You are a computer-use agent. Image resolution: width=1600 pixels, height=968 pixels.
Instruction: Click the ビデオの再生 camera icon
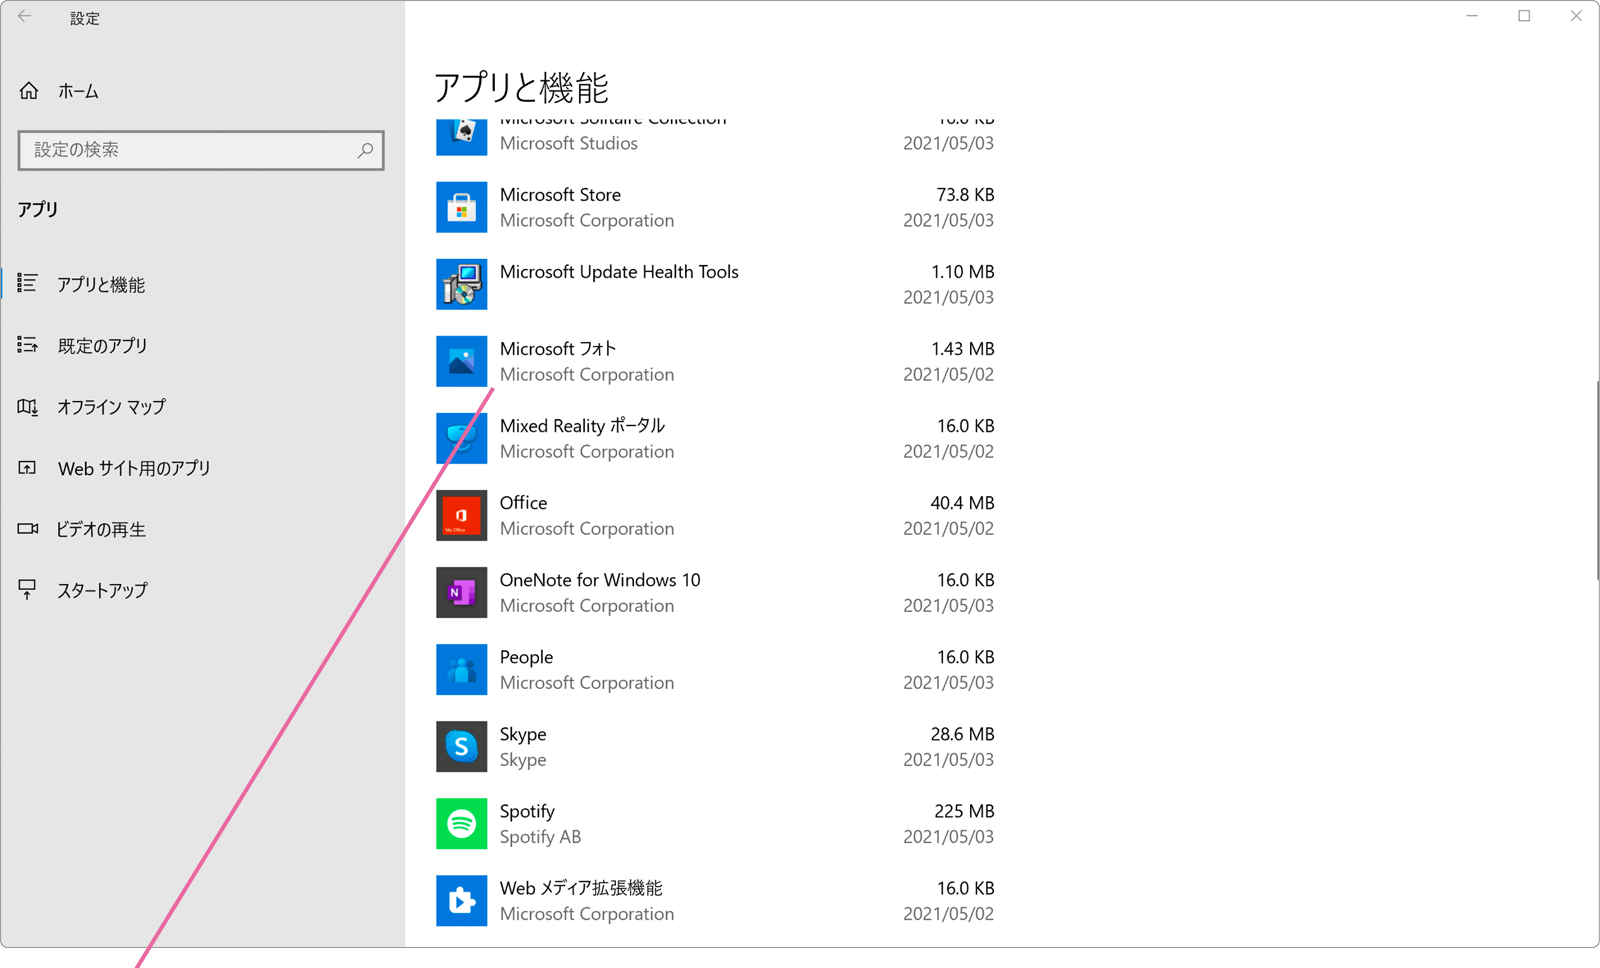coord(28,529)
